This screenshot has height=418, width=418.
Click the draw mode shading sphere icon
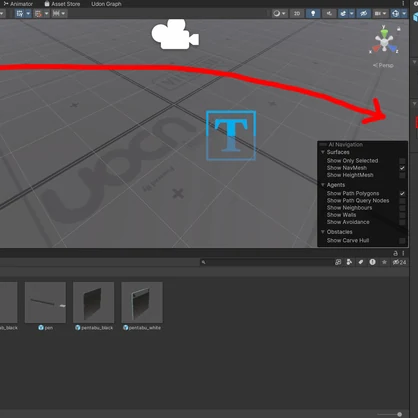[x=277, y=14]
